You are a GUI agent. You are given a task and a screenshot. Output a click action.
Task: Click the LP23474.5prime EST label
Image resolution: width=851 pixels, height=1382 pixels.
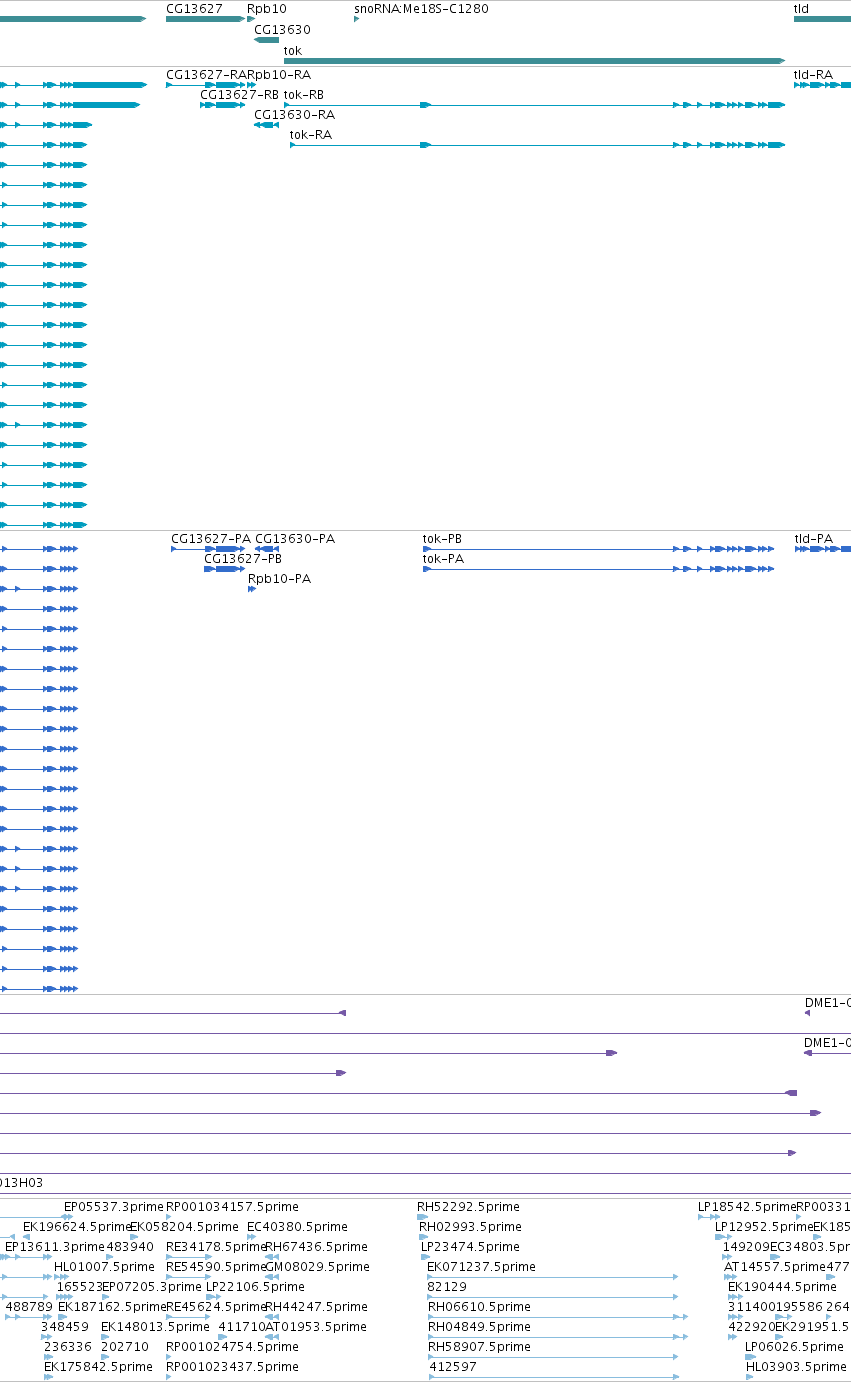tap(470, 1246)
